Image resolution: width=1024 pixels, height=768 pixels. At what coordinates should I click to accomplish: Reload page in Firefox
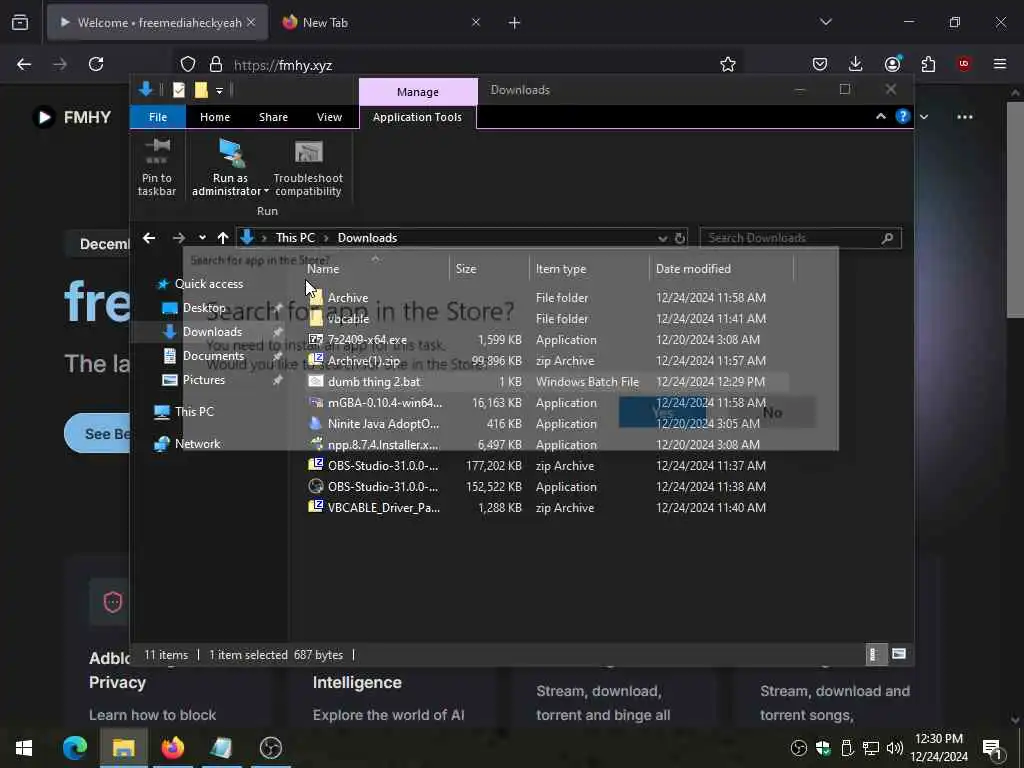96,64
